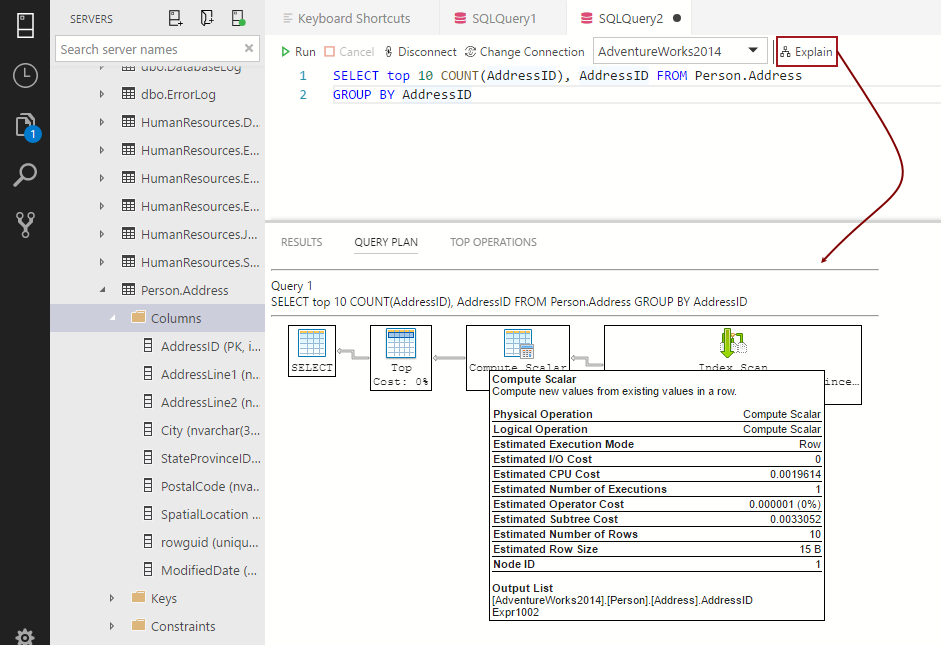This screenshot has width=941, height=645.
Task: Click the Query 1 statement text
Action: (509, 302)
